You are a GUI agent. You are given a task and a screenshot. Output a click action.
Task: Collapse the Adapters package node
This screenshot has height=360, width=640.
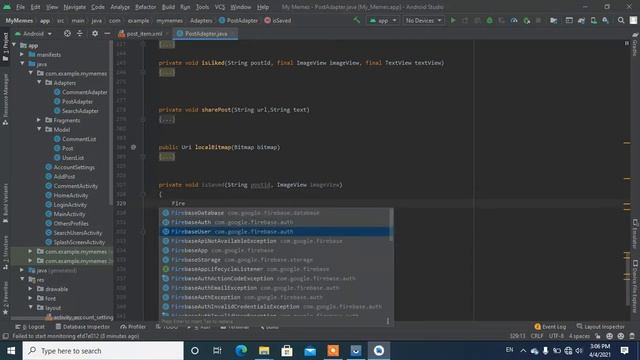(40, 82)
